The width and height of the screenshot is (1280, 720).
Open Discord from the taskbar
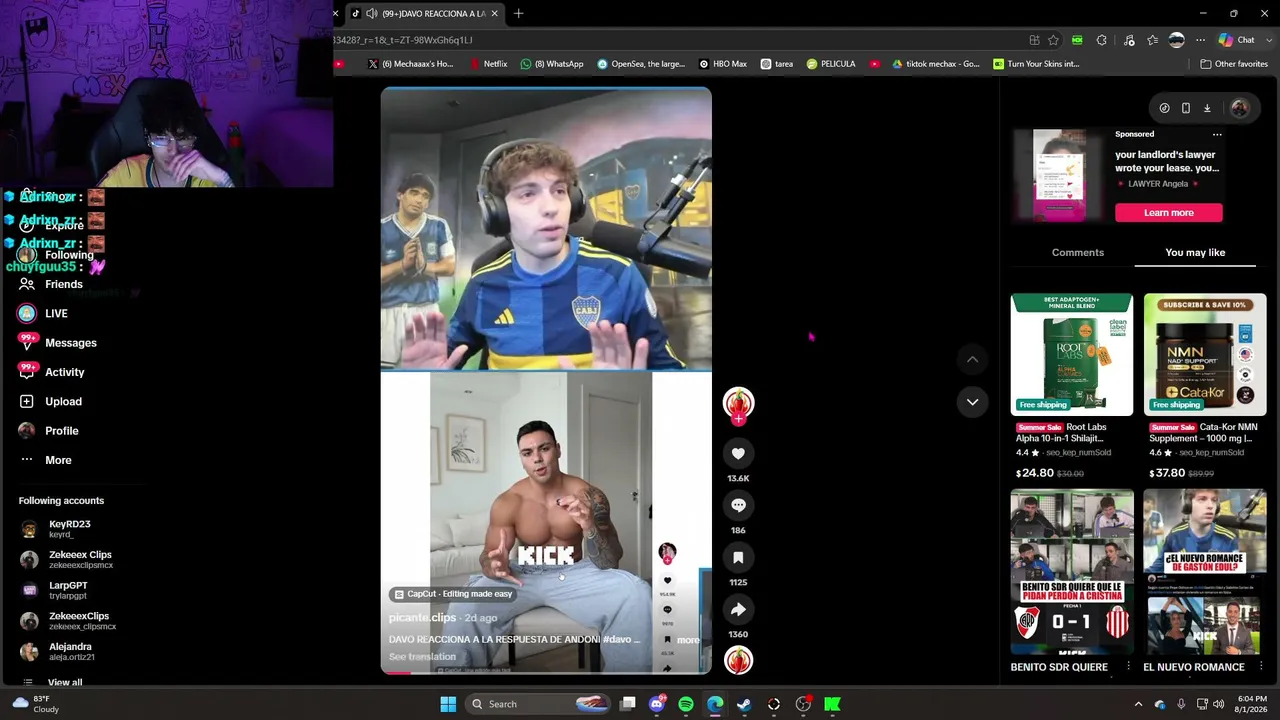pyautogui.click(x=657, y=704)
